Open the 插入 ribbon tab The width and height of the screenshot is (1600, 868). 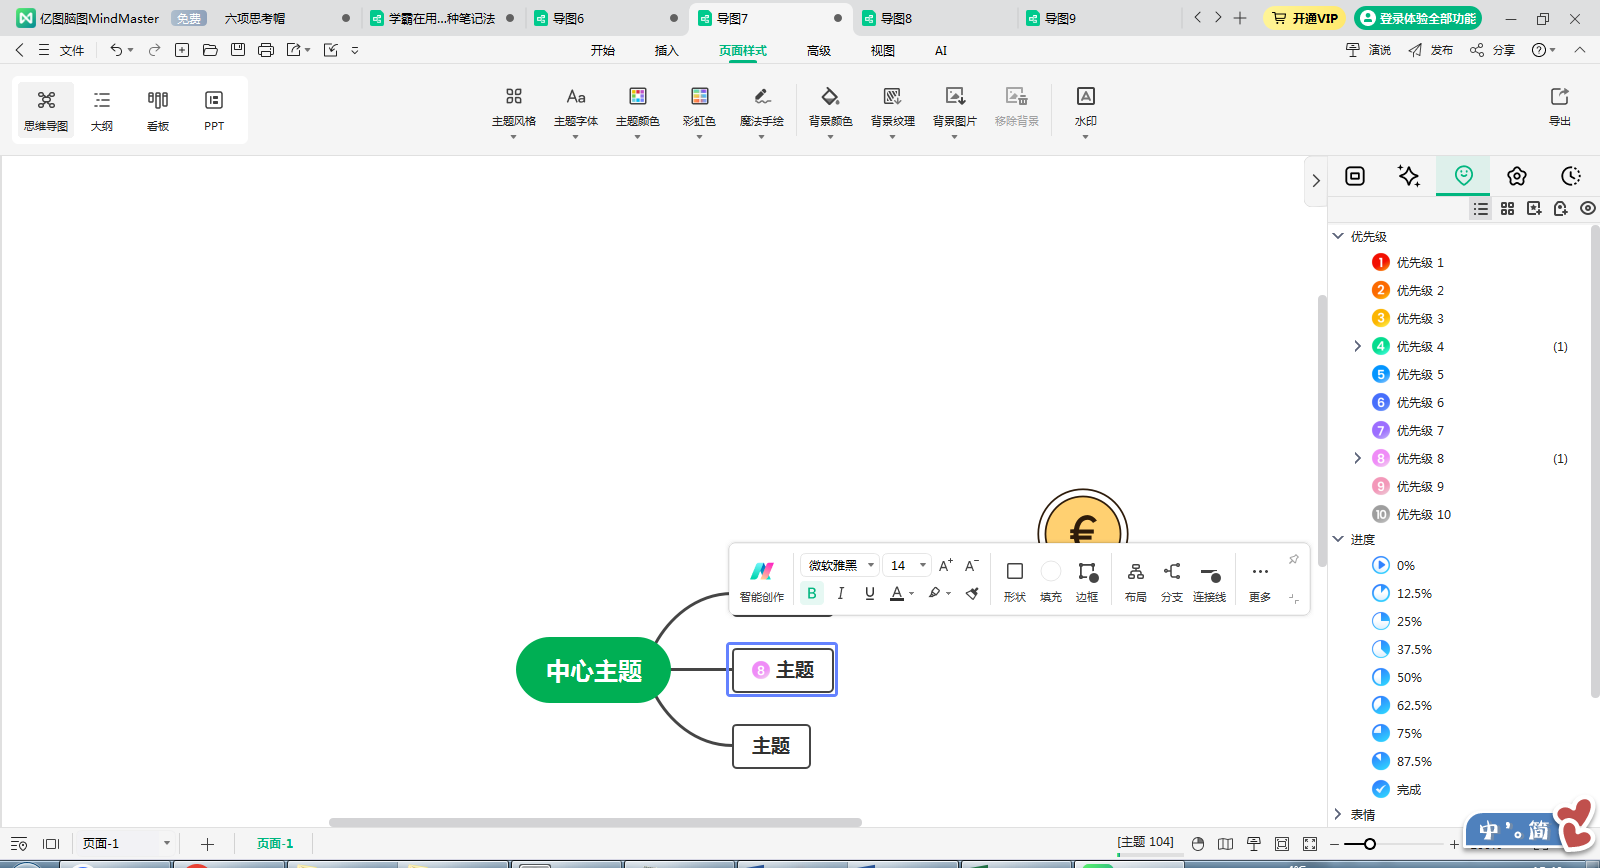tap(666, 50)
